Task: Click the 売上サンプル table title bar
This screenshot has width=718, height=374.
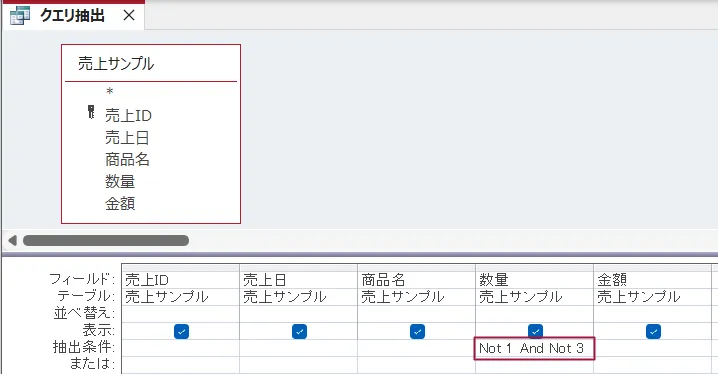Action: pos(151,64)
